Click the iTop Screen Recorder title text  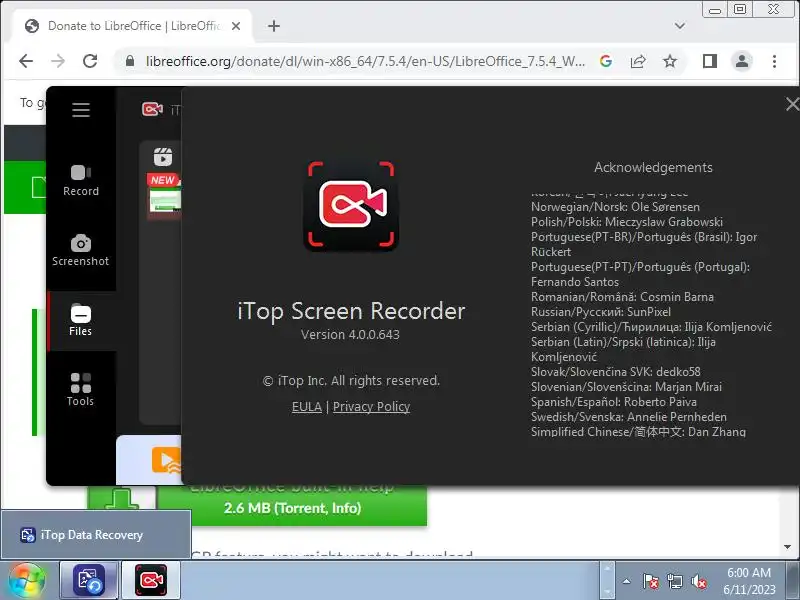pyautogui.click(x=351, y=311)
